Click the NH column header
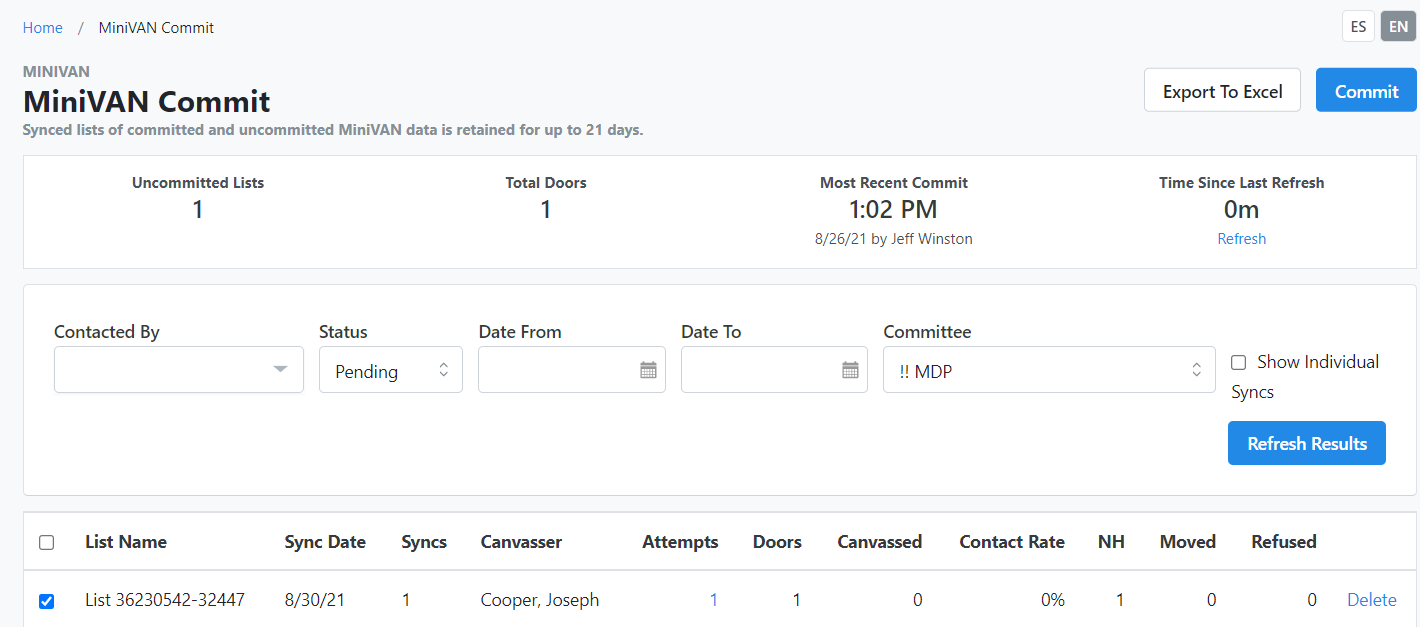 tap(1111, 542)
